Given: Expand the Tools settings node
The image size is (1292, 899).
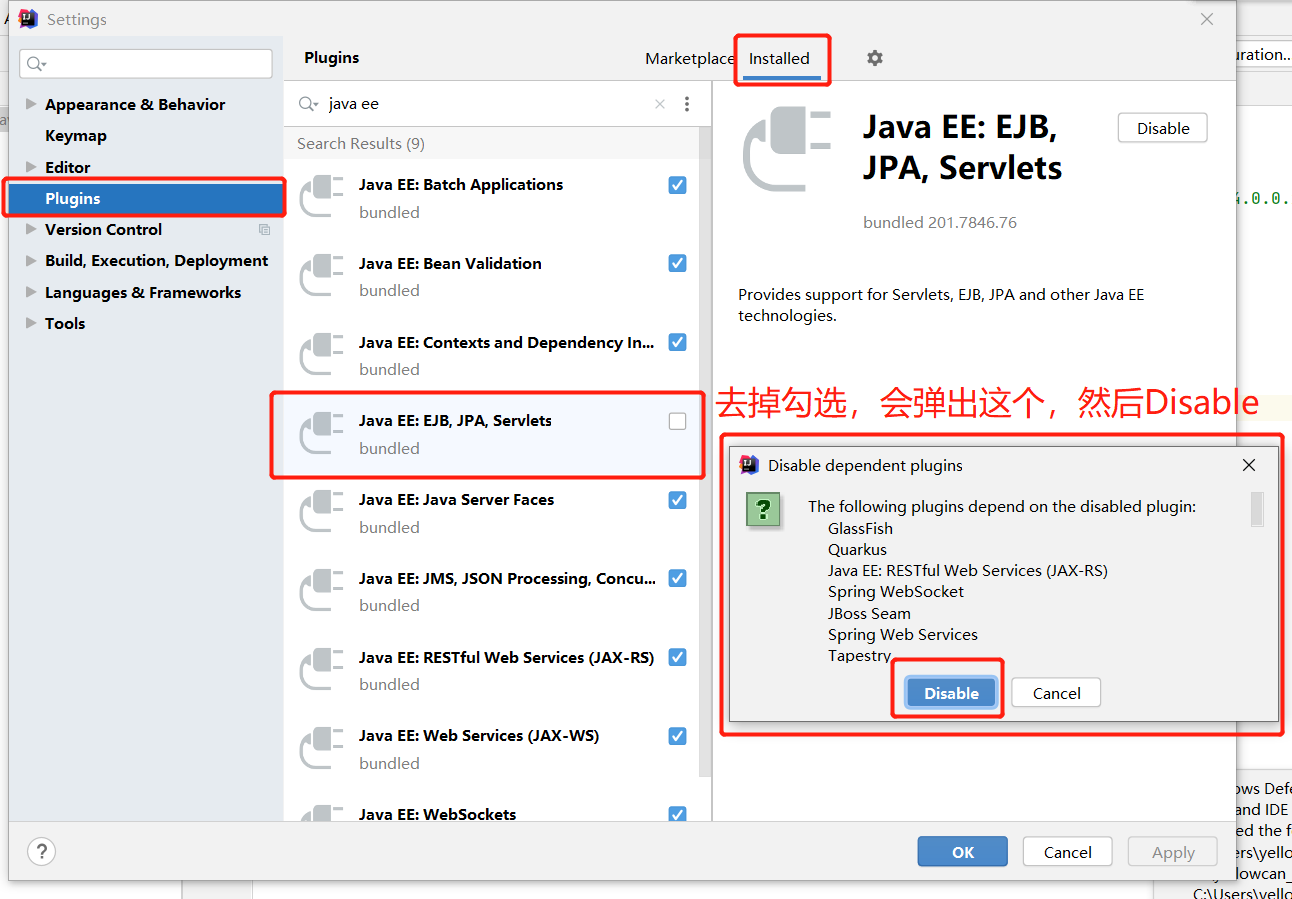Looking at the screenshot, I should 31,324.
